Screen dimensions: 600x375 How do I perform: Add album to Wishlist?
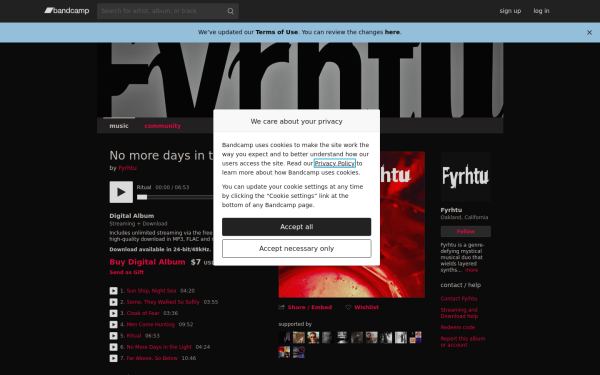point(362,307)
